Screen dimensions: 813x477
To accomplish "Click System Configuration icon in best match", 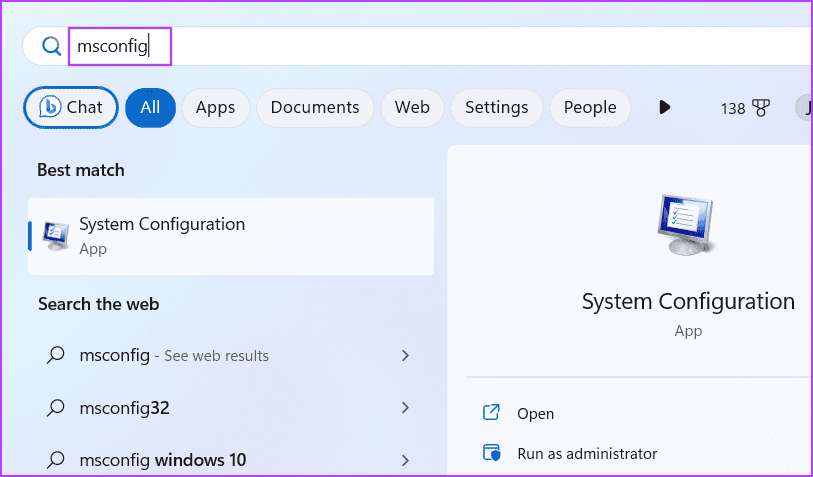I will [x=56, y=236].
